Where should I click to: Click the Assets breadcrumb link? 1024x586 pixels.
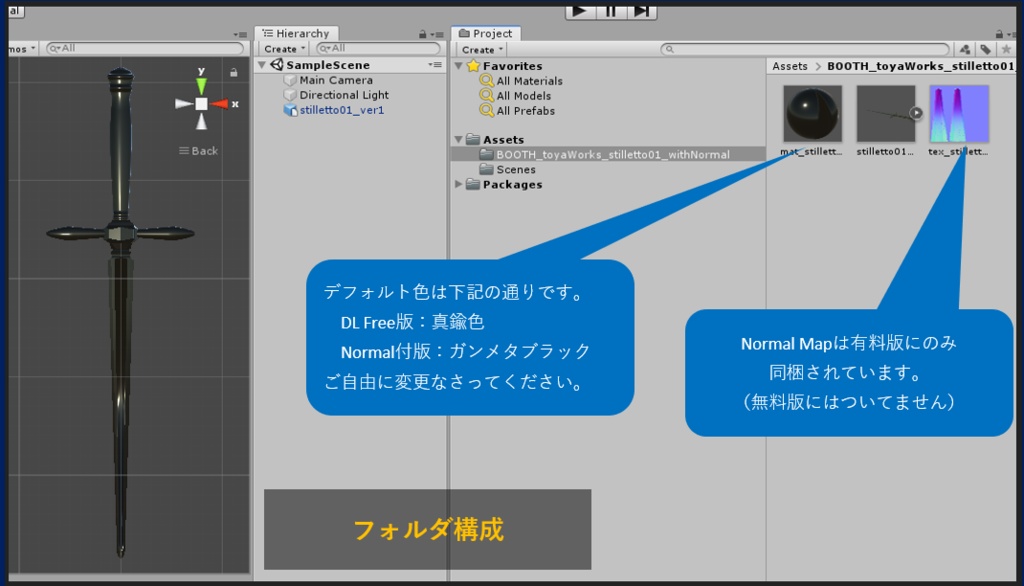point(789,66)
